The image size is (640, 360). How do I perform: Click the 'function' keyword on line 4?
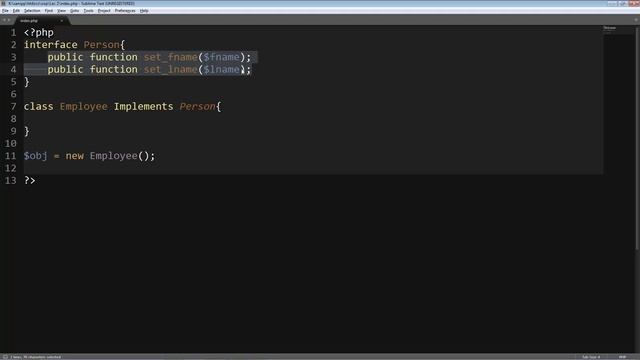tap(114, 69)
